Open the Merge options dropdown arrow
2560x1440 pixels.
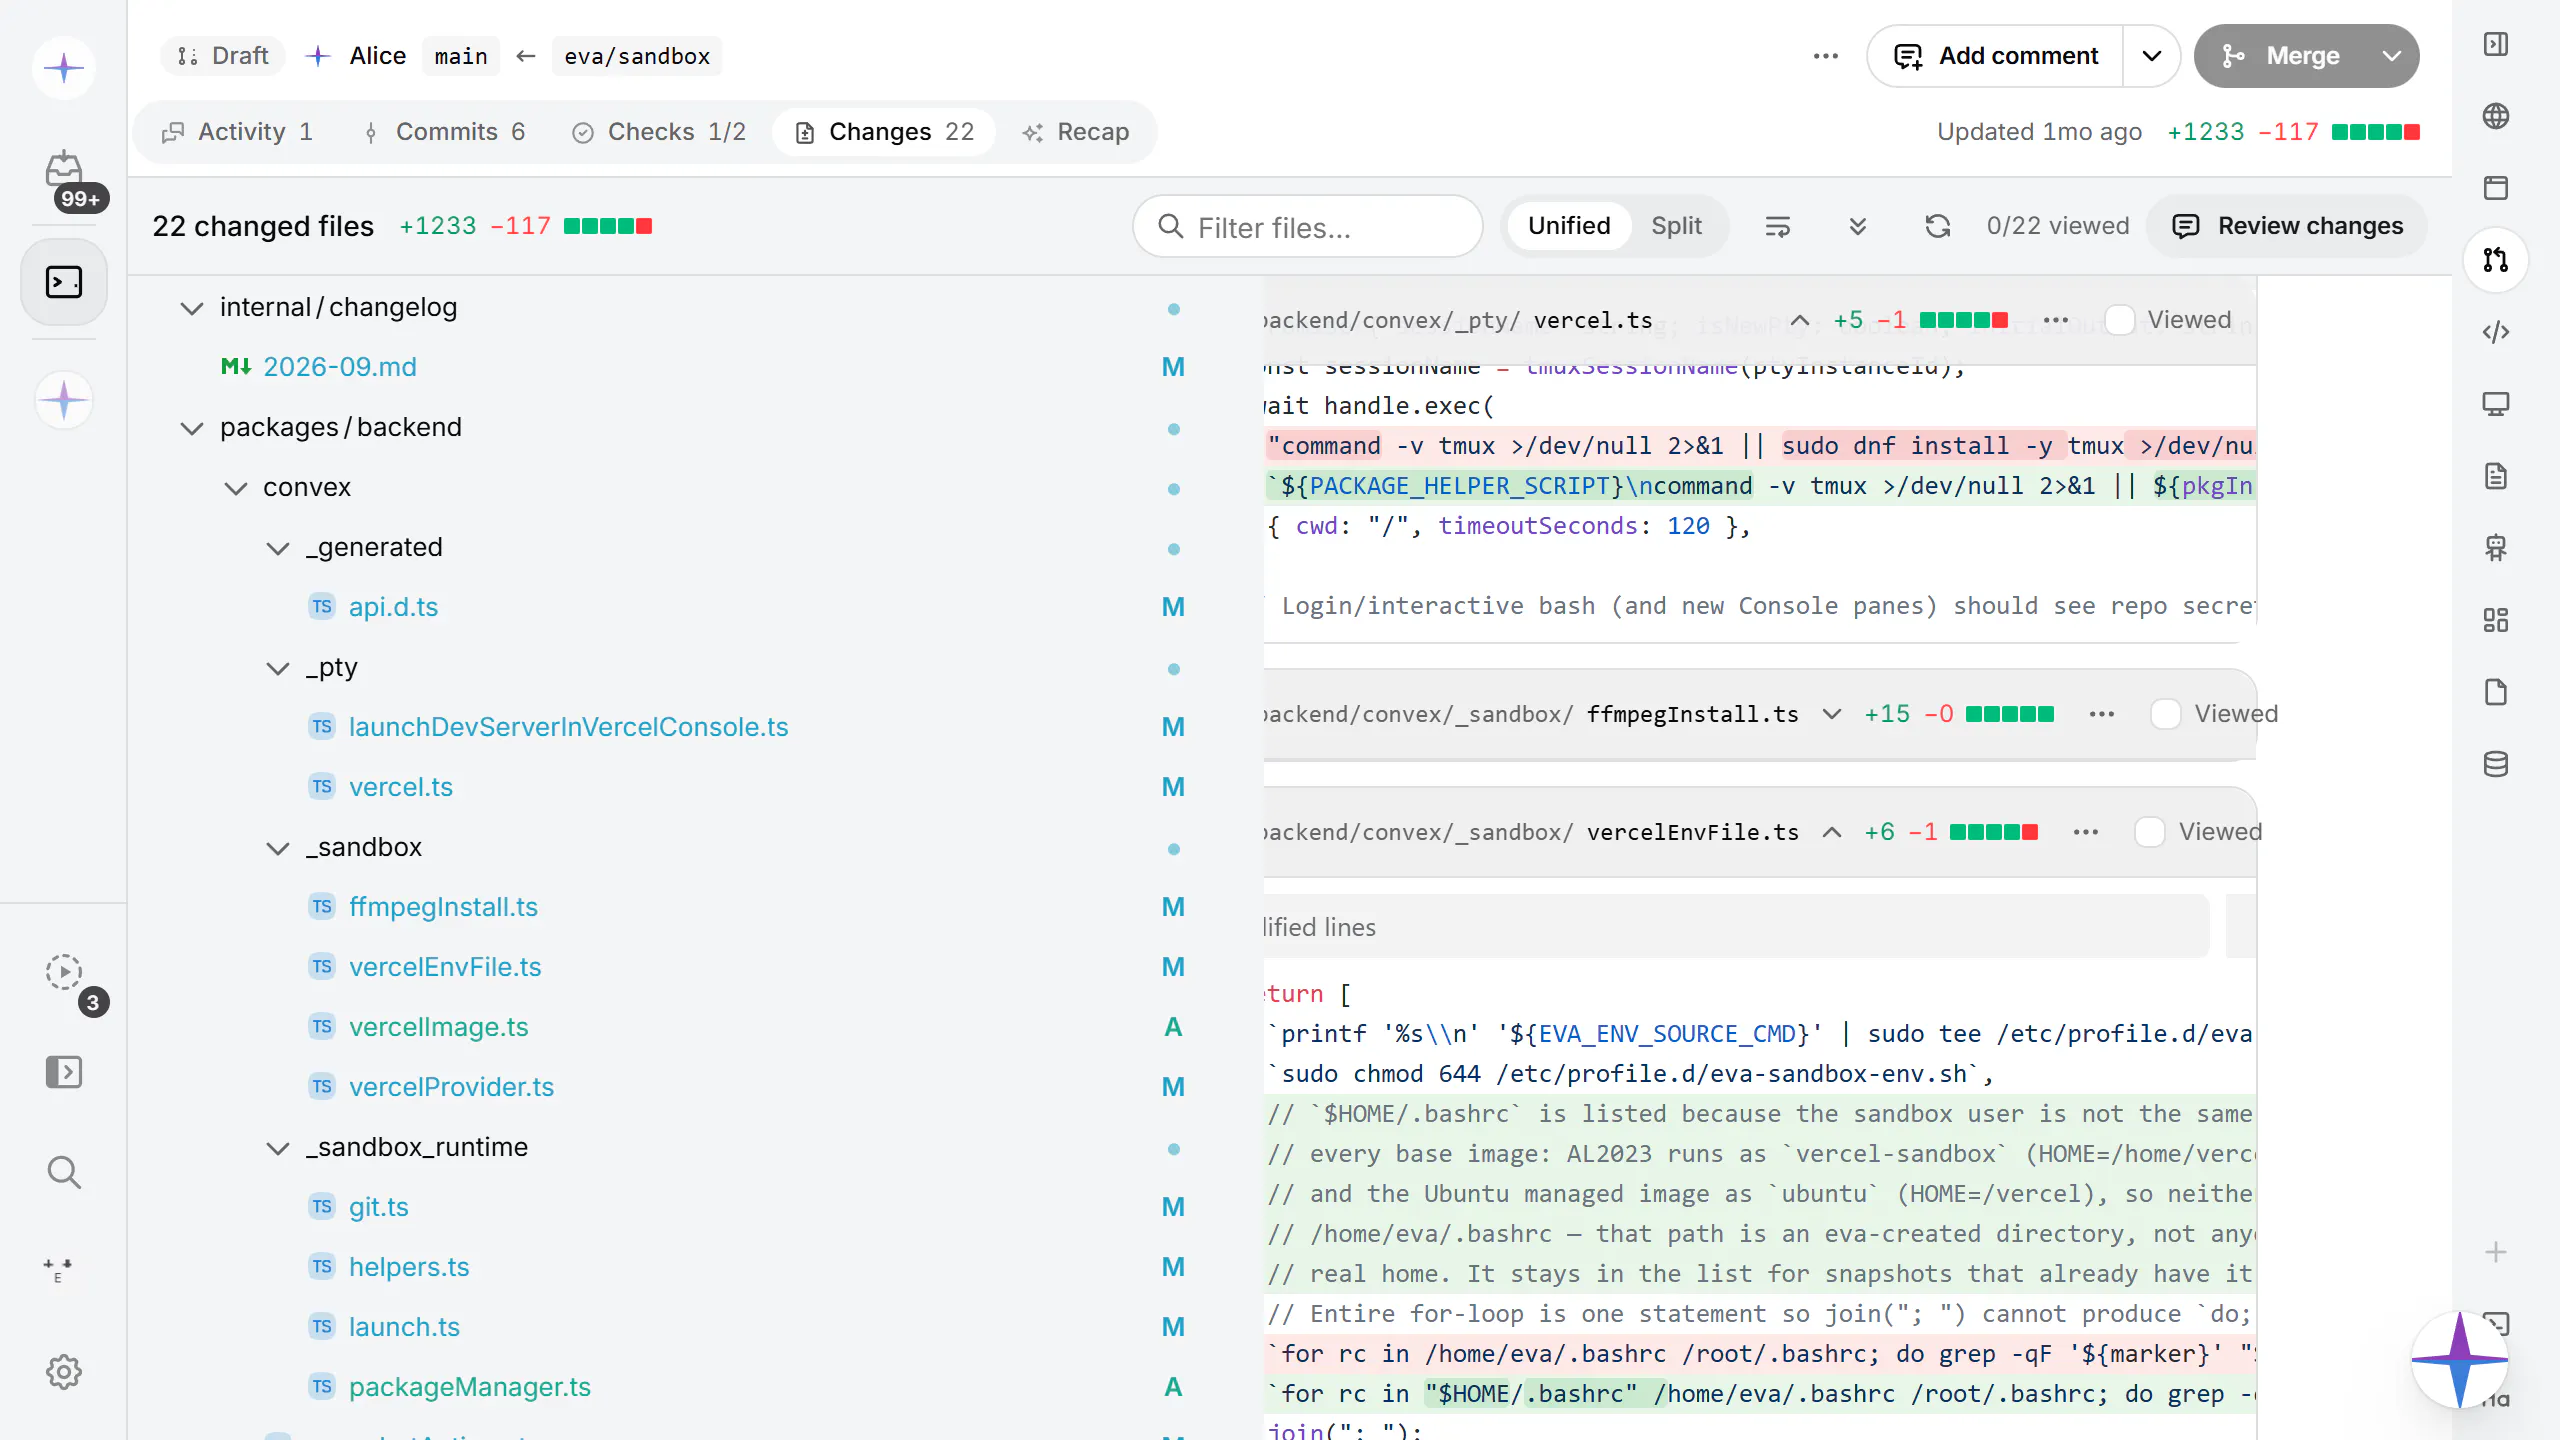(2392, 56)
